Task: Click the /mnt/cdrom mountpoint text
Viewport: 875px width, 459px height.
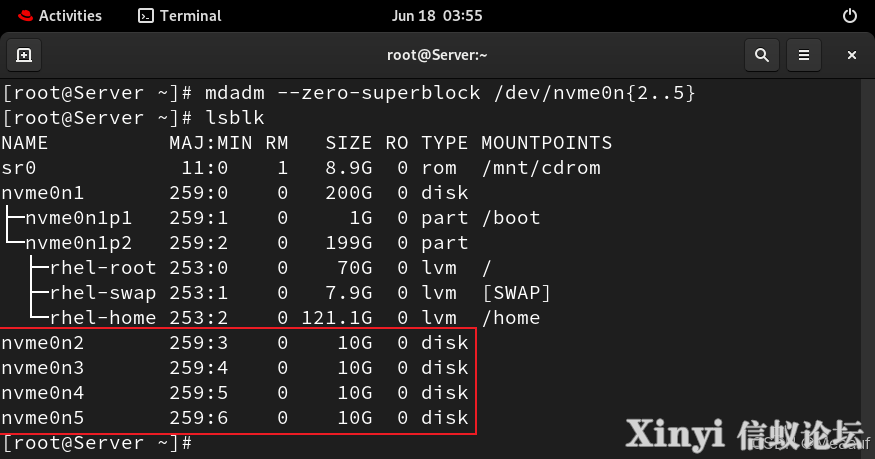Action: (x=541, y=168)
